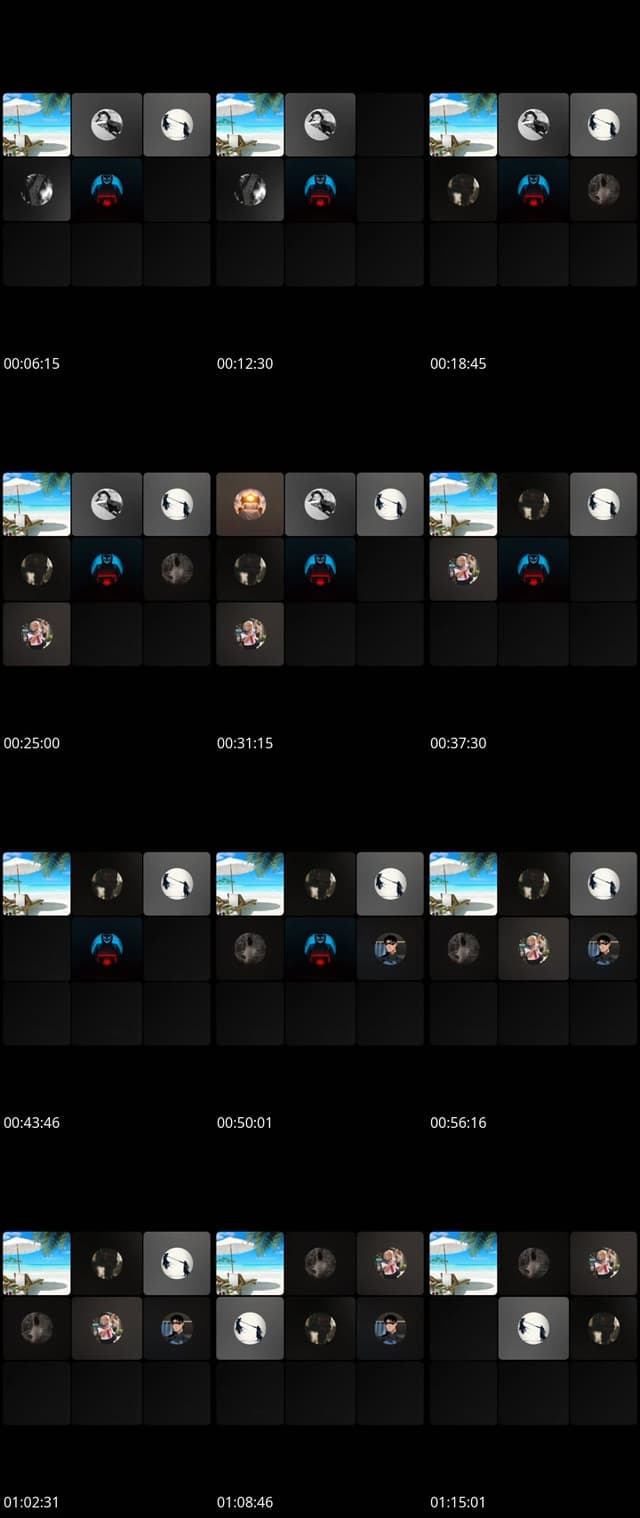The width and height of the screenshot is (640, 1518).
Task: Click the pink-haired avatar in the 00:37:30 frame
Action: [463, 569]
